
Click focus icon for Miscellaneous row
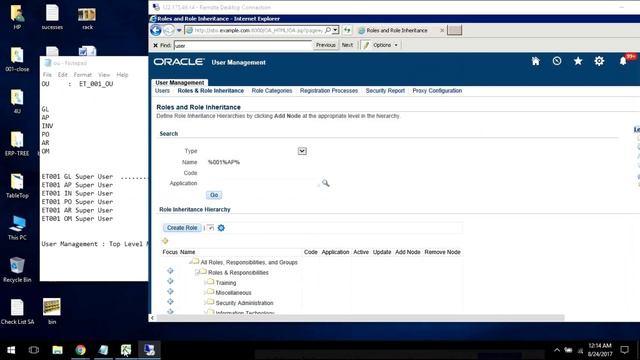(x=170, y=291)
